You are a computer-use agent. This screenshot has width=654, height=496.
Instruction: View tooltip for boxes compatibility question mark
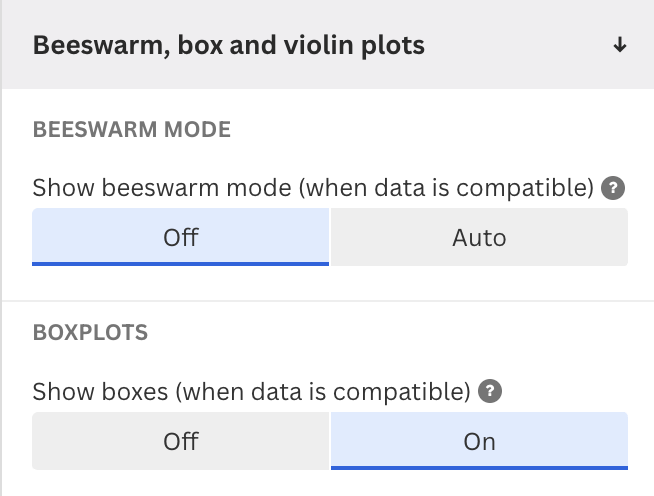[490, 391]
